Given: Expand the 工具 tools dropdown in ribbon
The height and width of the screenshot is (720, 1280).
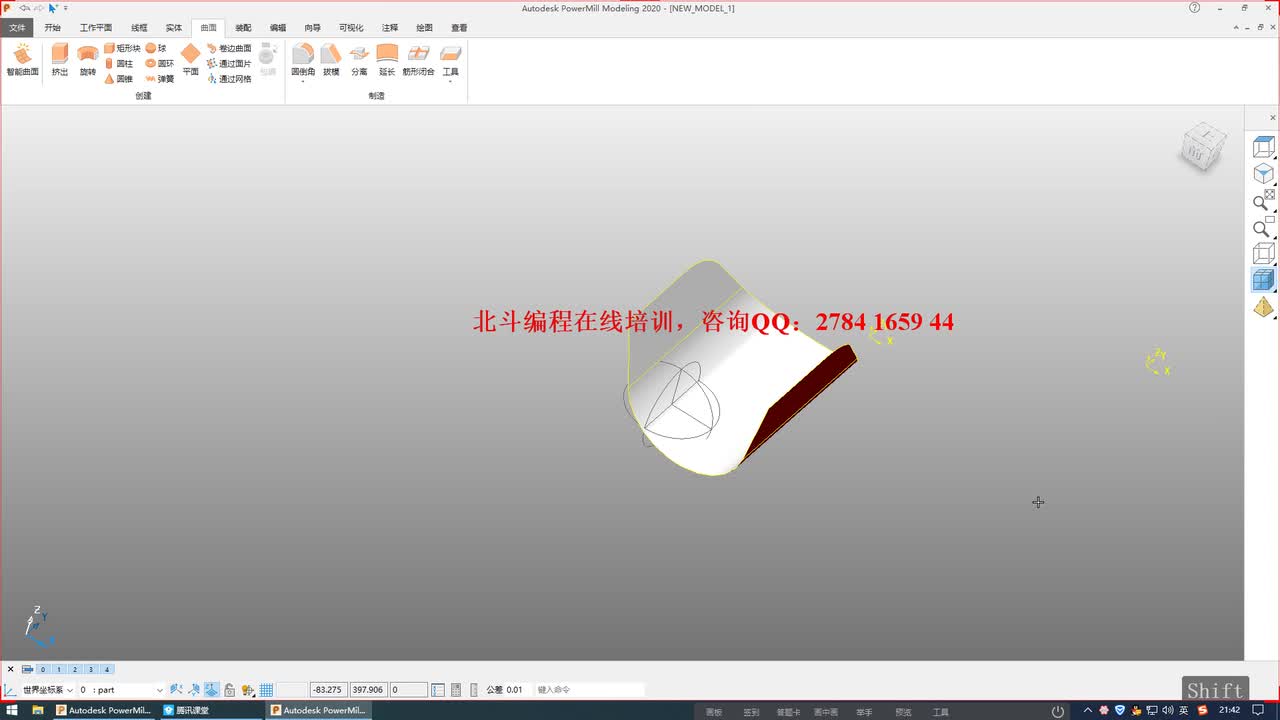Looking at the screenshot, I should (x=451, y=82).
